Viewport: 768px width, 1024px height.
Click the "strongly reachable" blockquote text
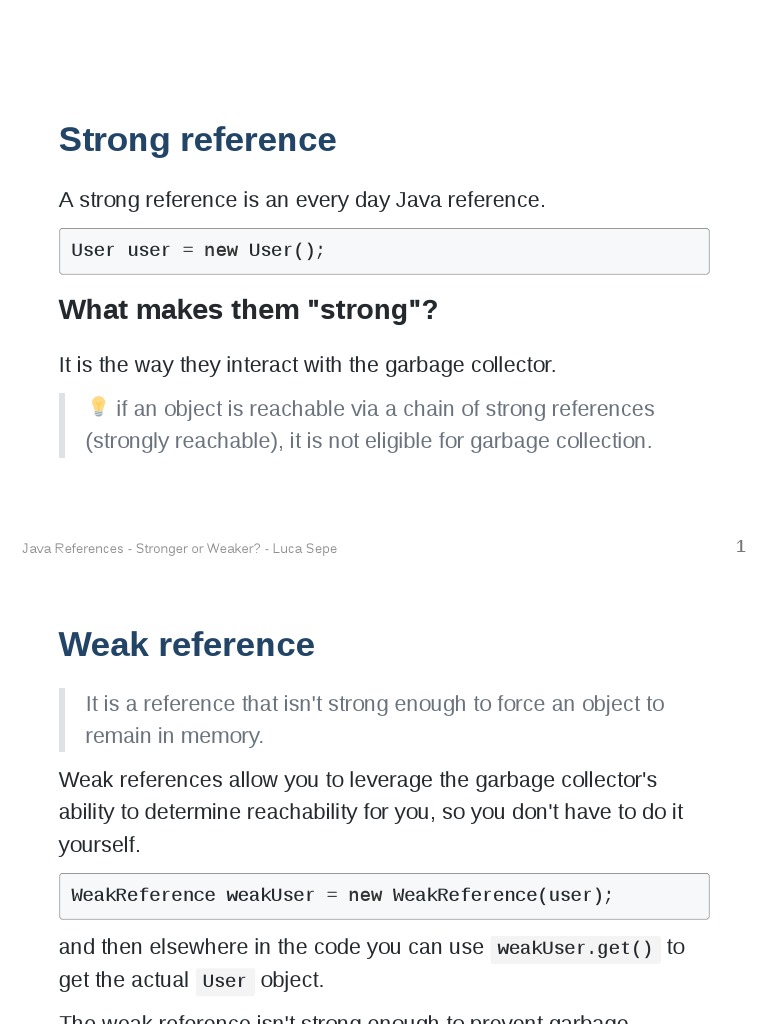pos(368,441)
